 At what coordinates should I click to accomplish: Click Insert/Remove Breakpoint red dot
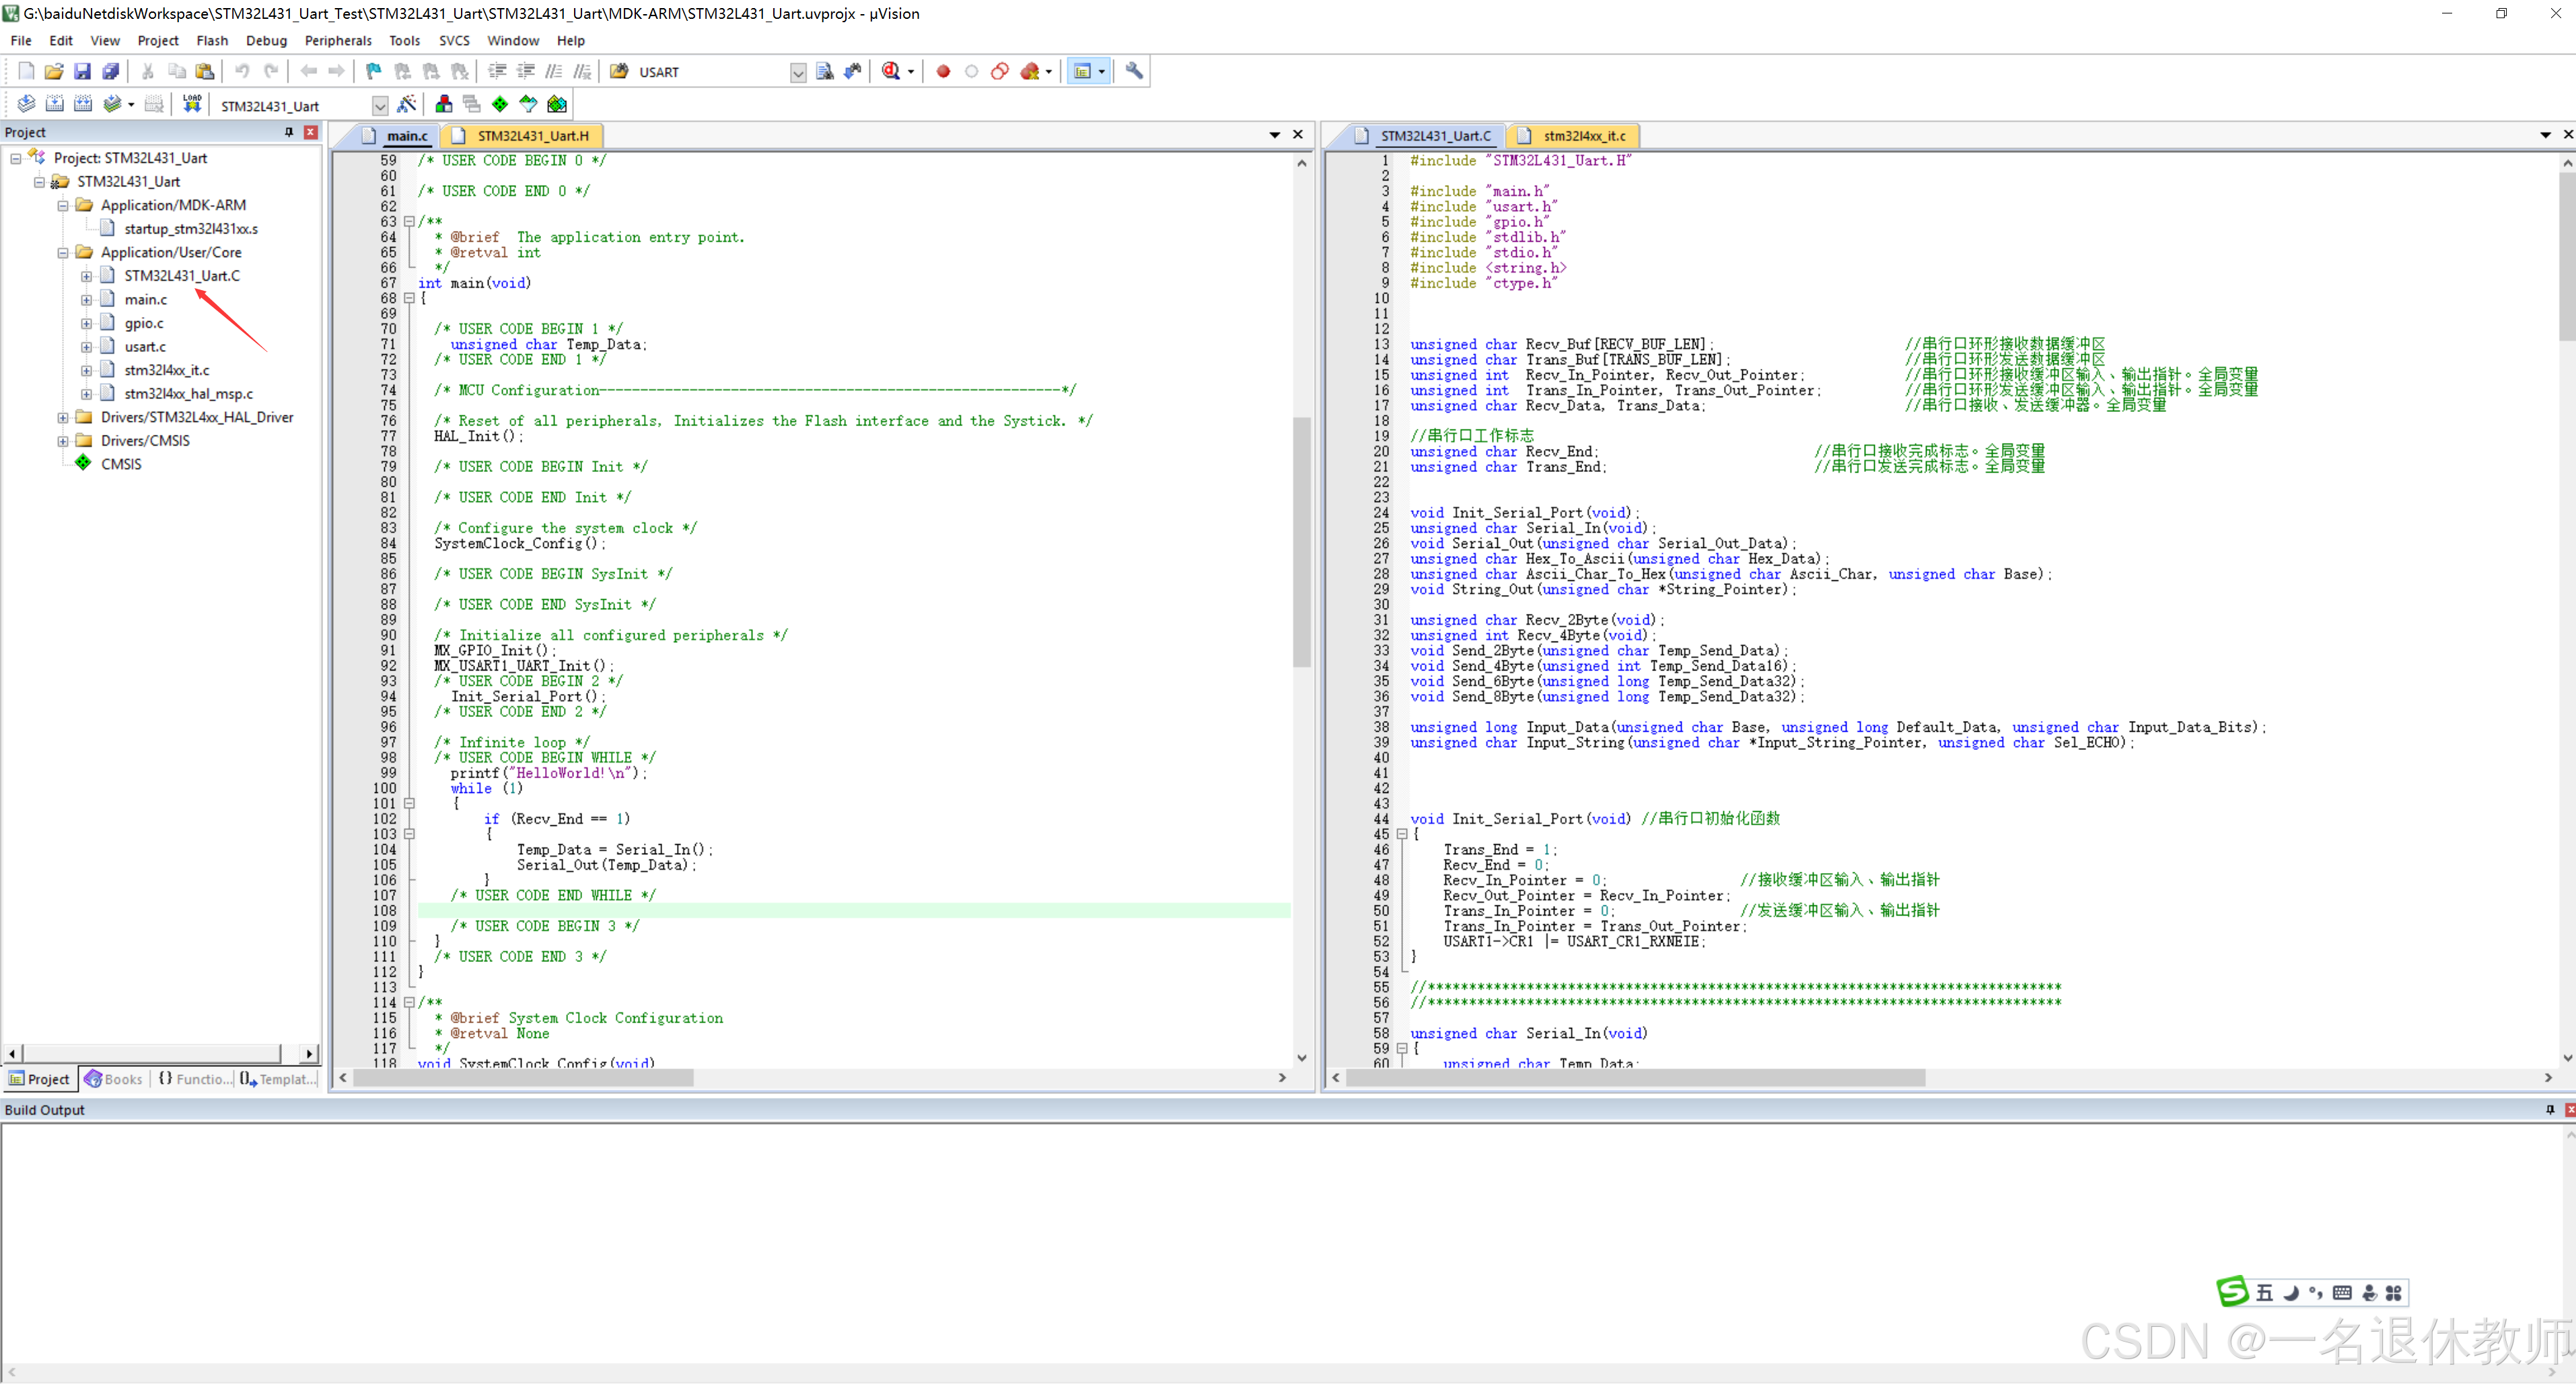pyautogui.click(x=943, y=71)
